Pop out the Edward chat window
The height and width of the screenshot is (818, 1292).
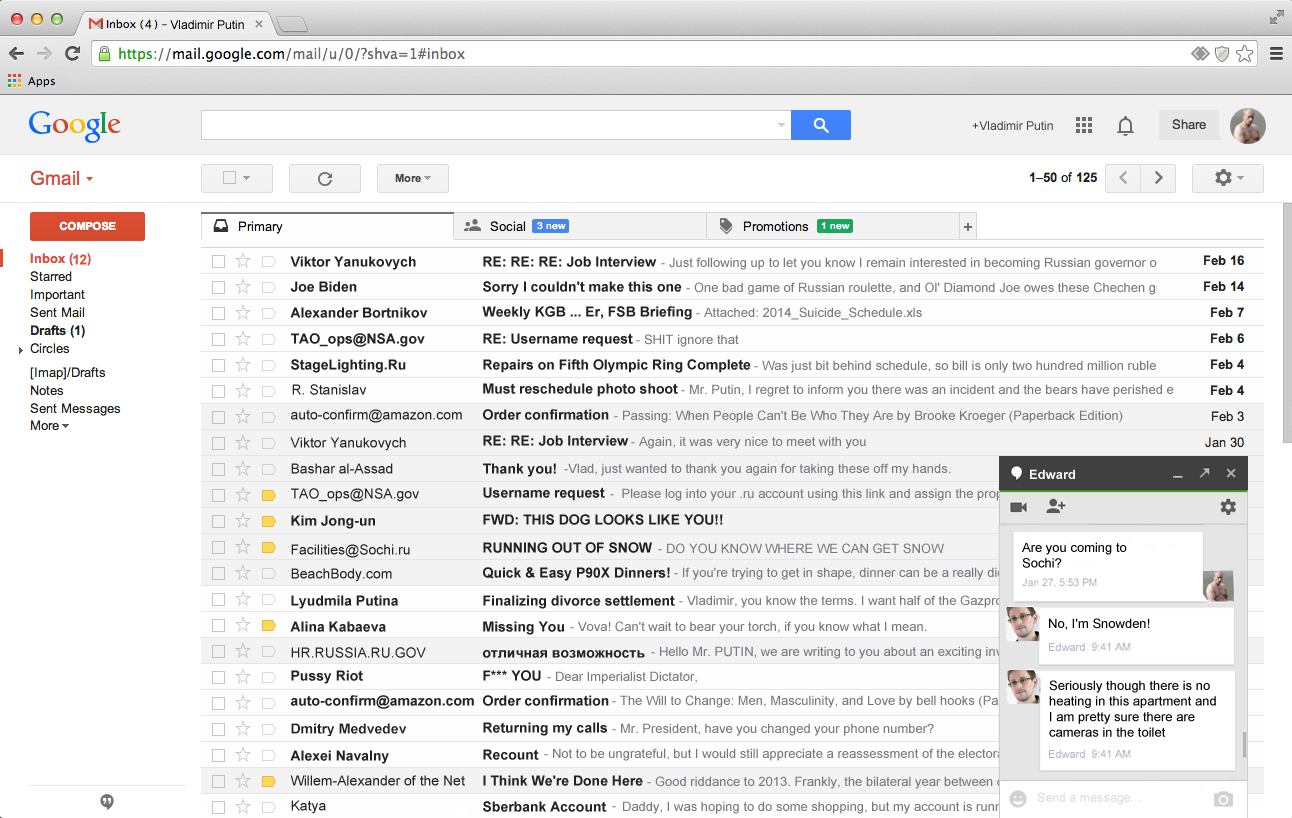click(x=1205, y=473)
